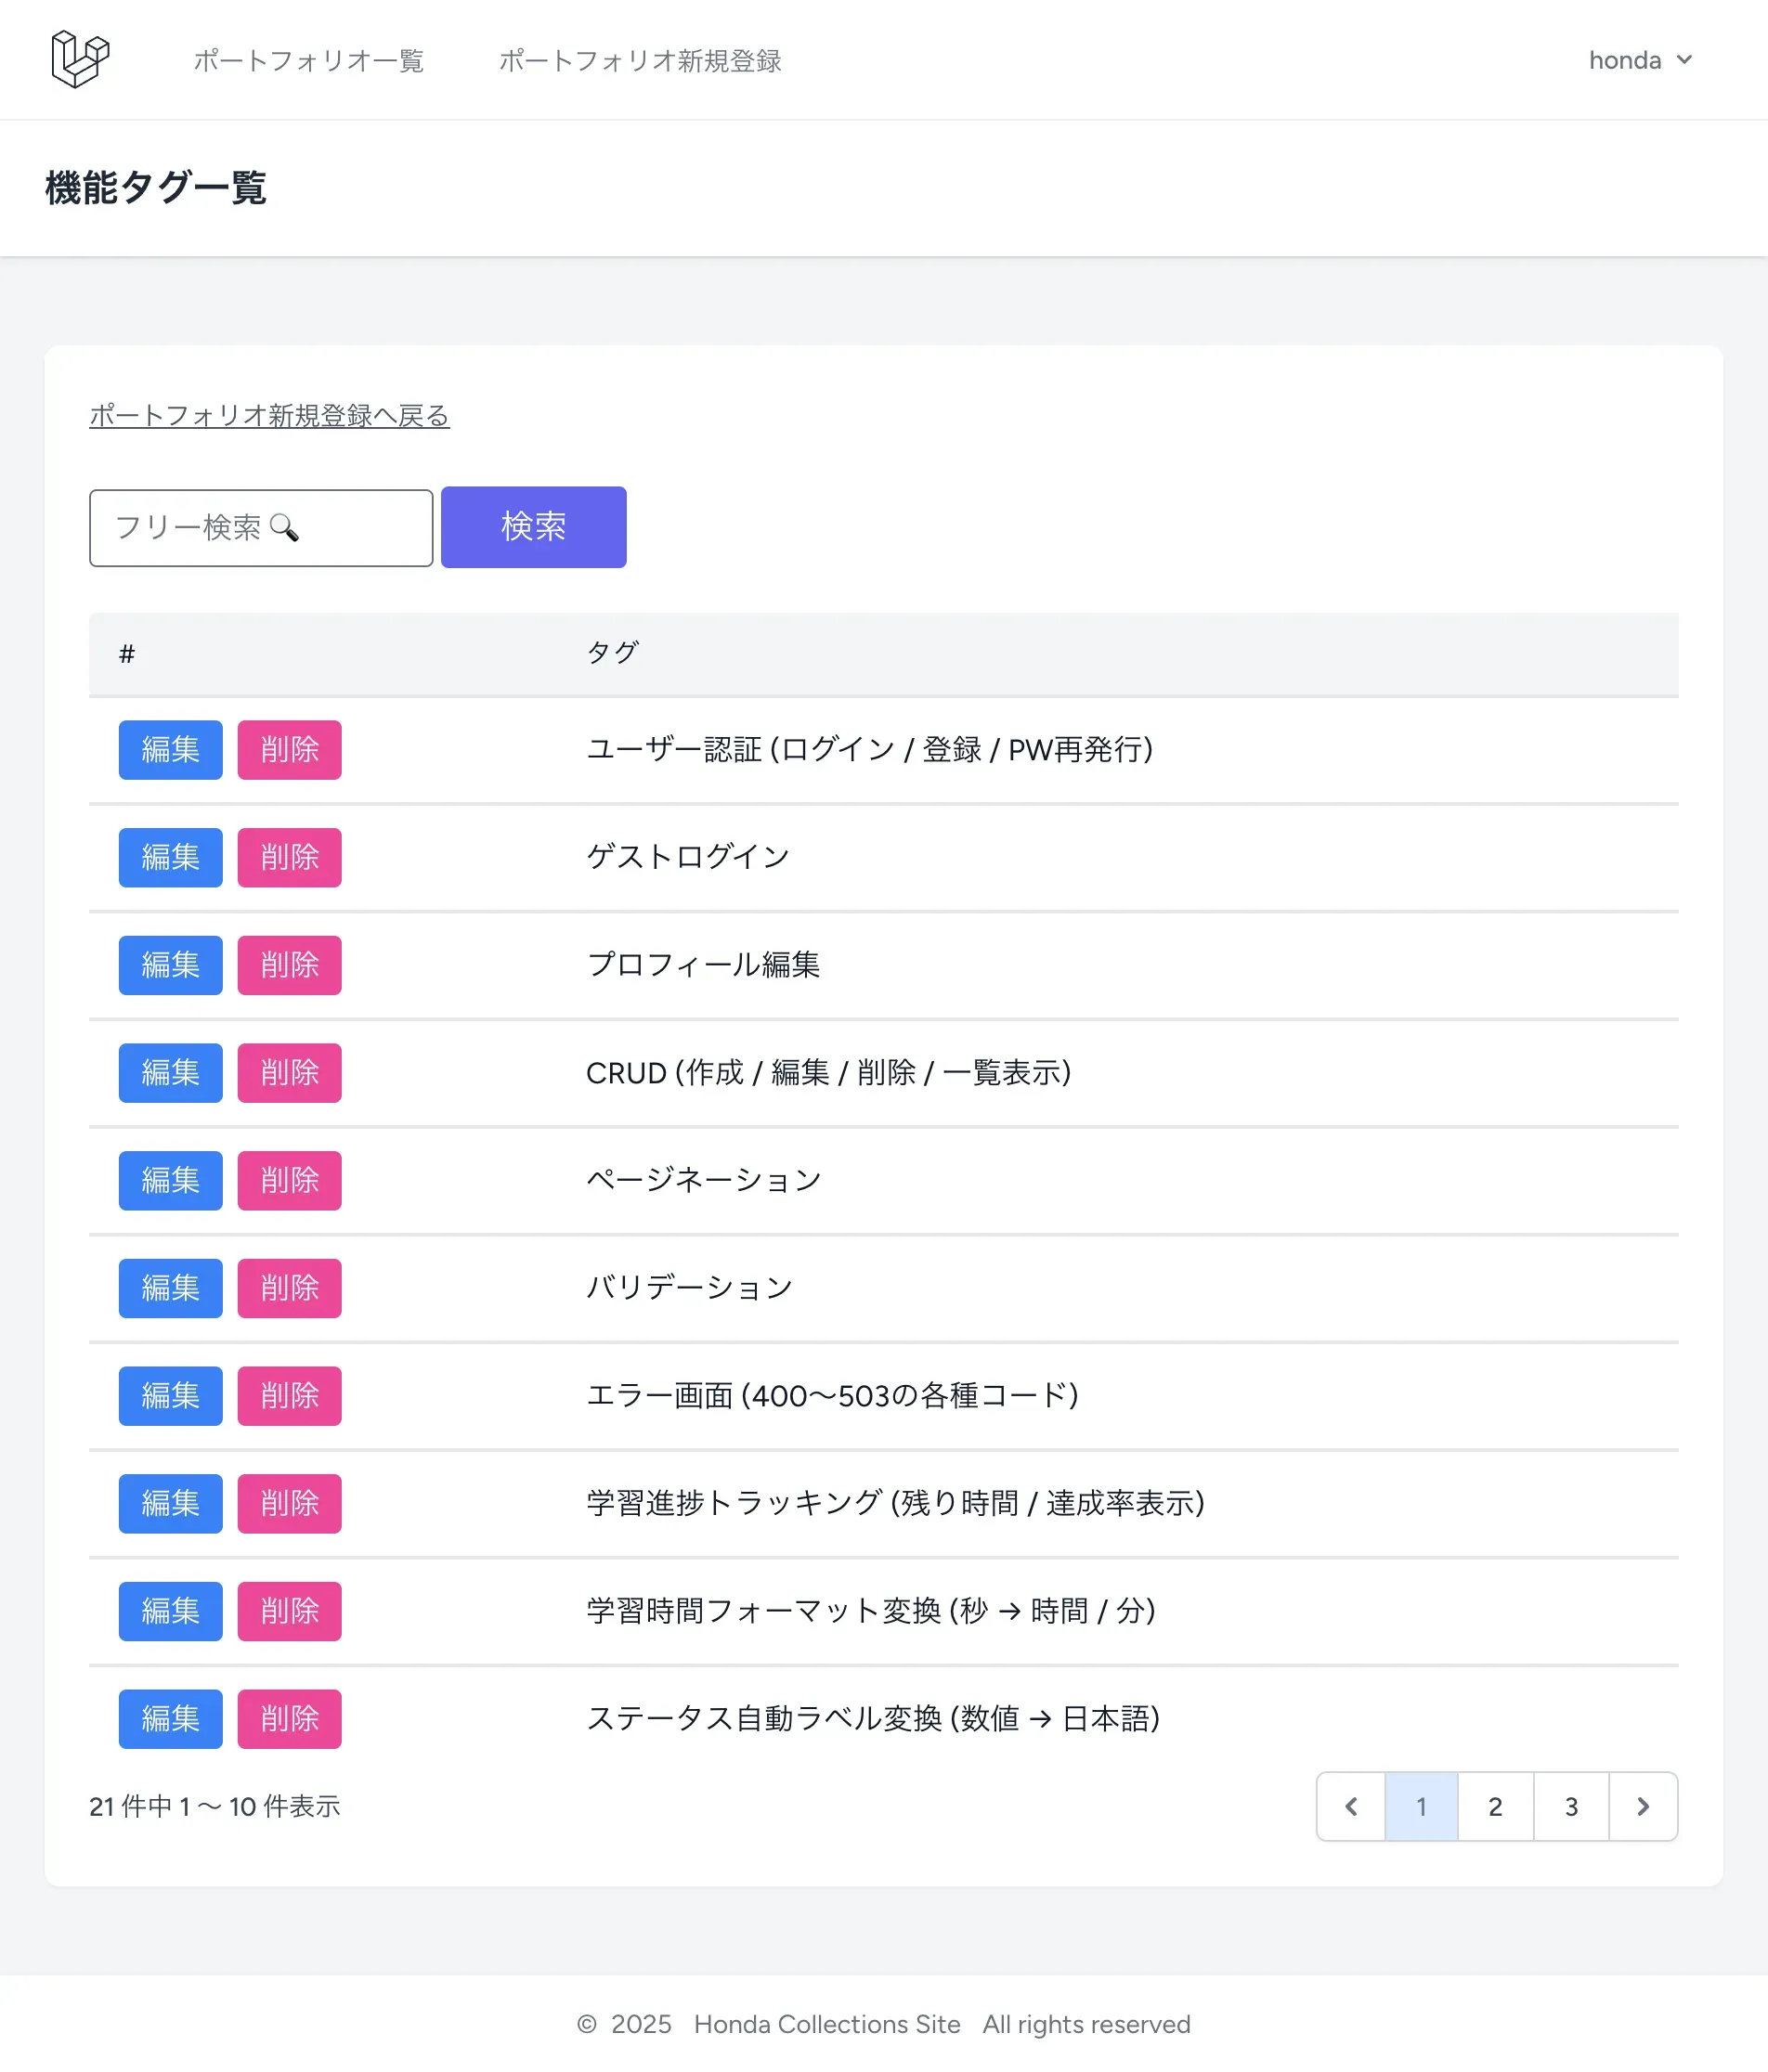Delete the プロフィール編集 tag
1768x2072 pixels.
[x=290, y=965]
